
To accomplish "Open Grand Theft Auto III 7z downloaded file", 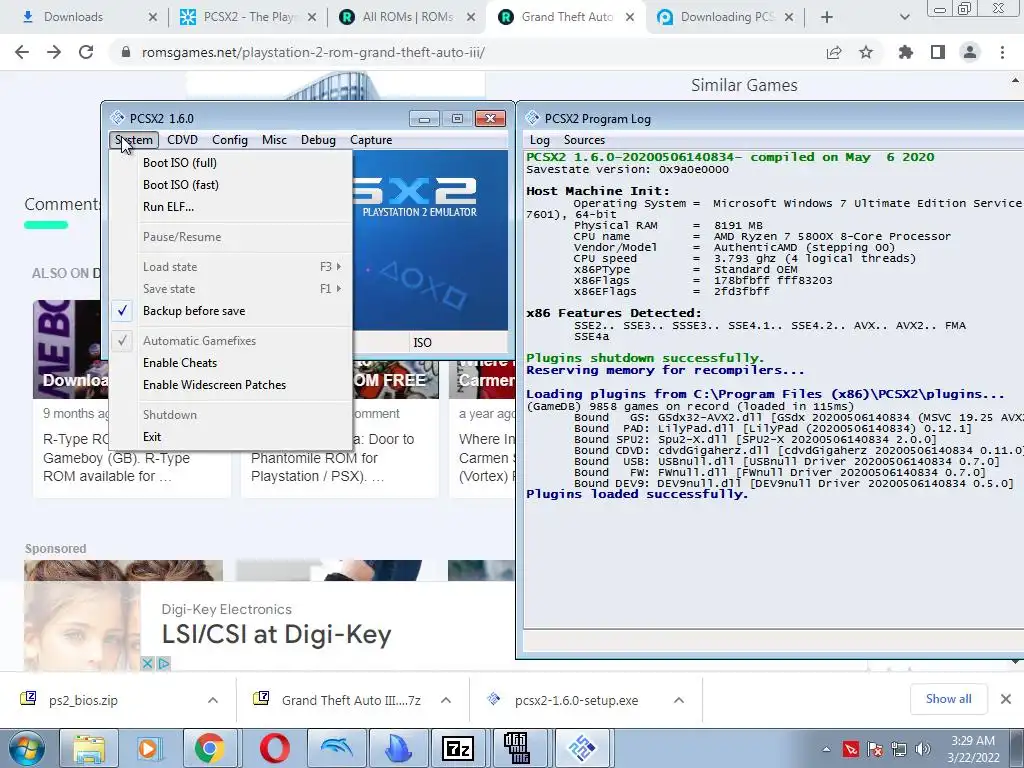I will [351, 700].
